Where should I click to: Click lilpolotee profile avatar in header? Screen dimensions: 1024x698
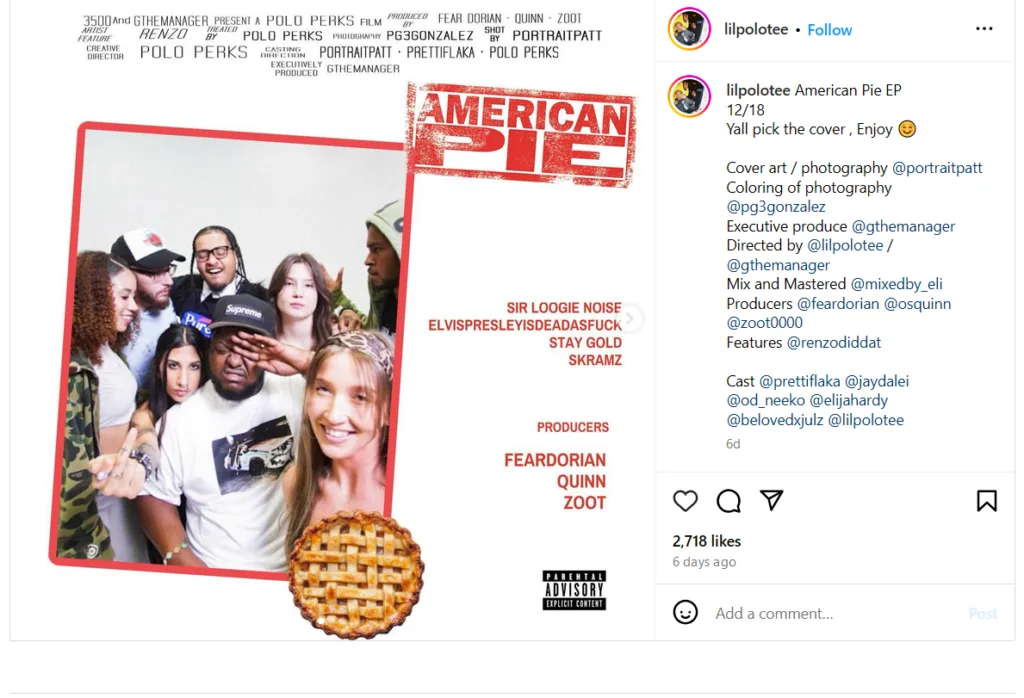[689, 29]
